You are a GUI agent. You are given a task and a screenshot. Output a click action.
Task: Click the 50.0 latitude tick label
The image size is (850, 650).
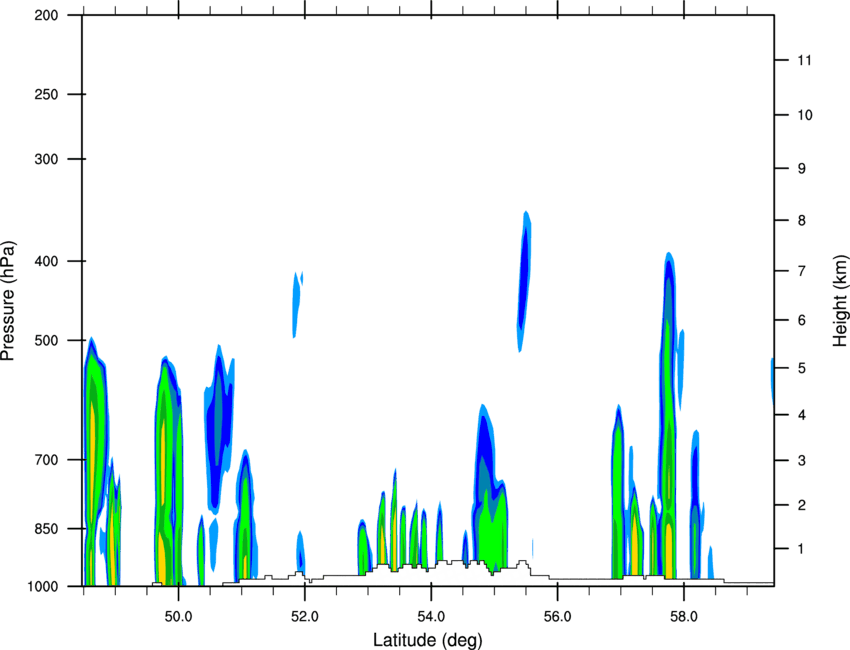[178, 617]
